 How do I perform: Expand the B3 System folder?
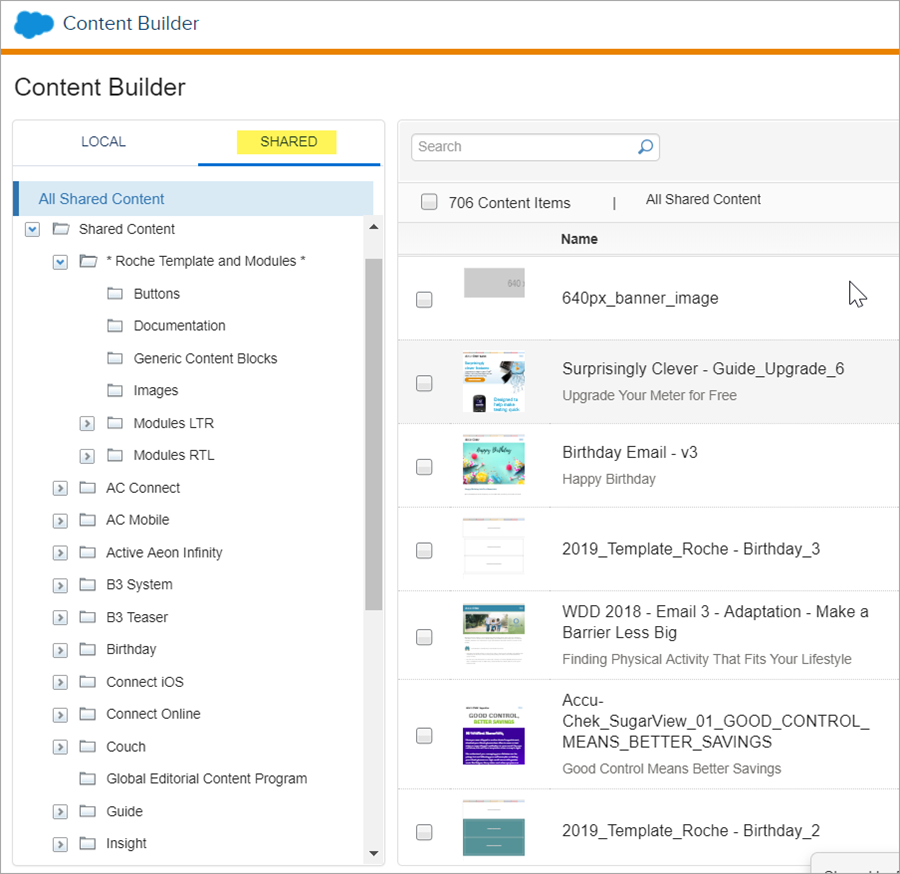tap(60, 586)
